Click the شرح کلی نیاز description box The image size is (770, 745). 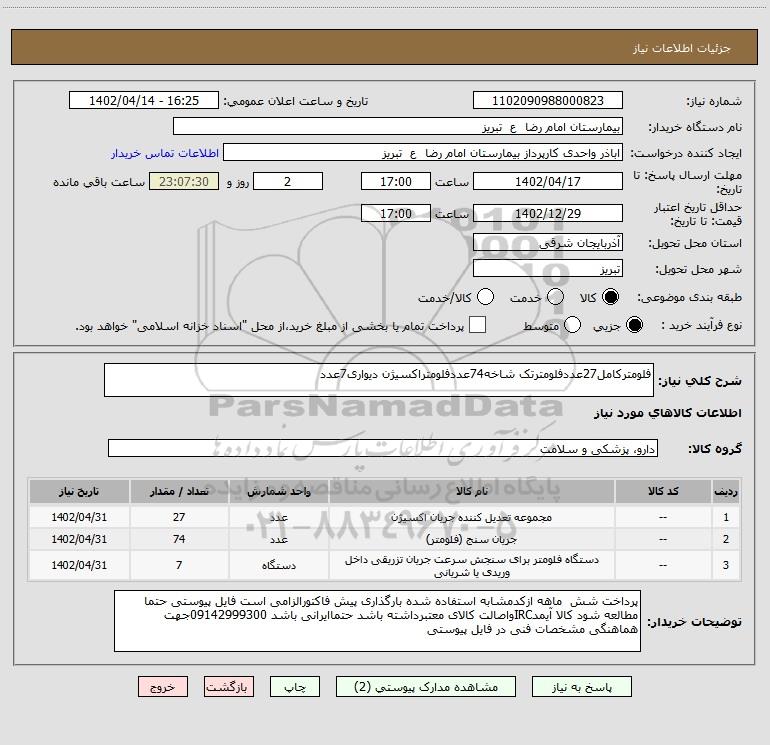[x=379, y=380]
